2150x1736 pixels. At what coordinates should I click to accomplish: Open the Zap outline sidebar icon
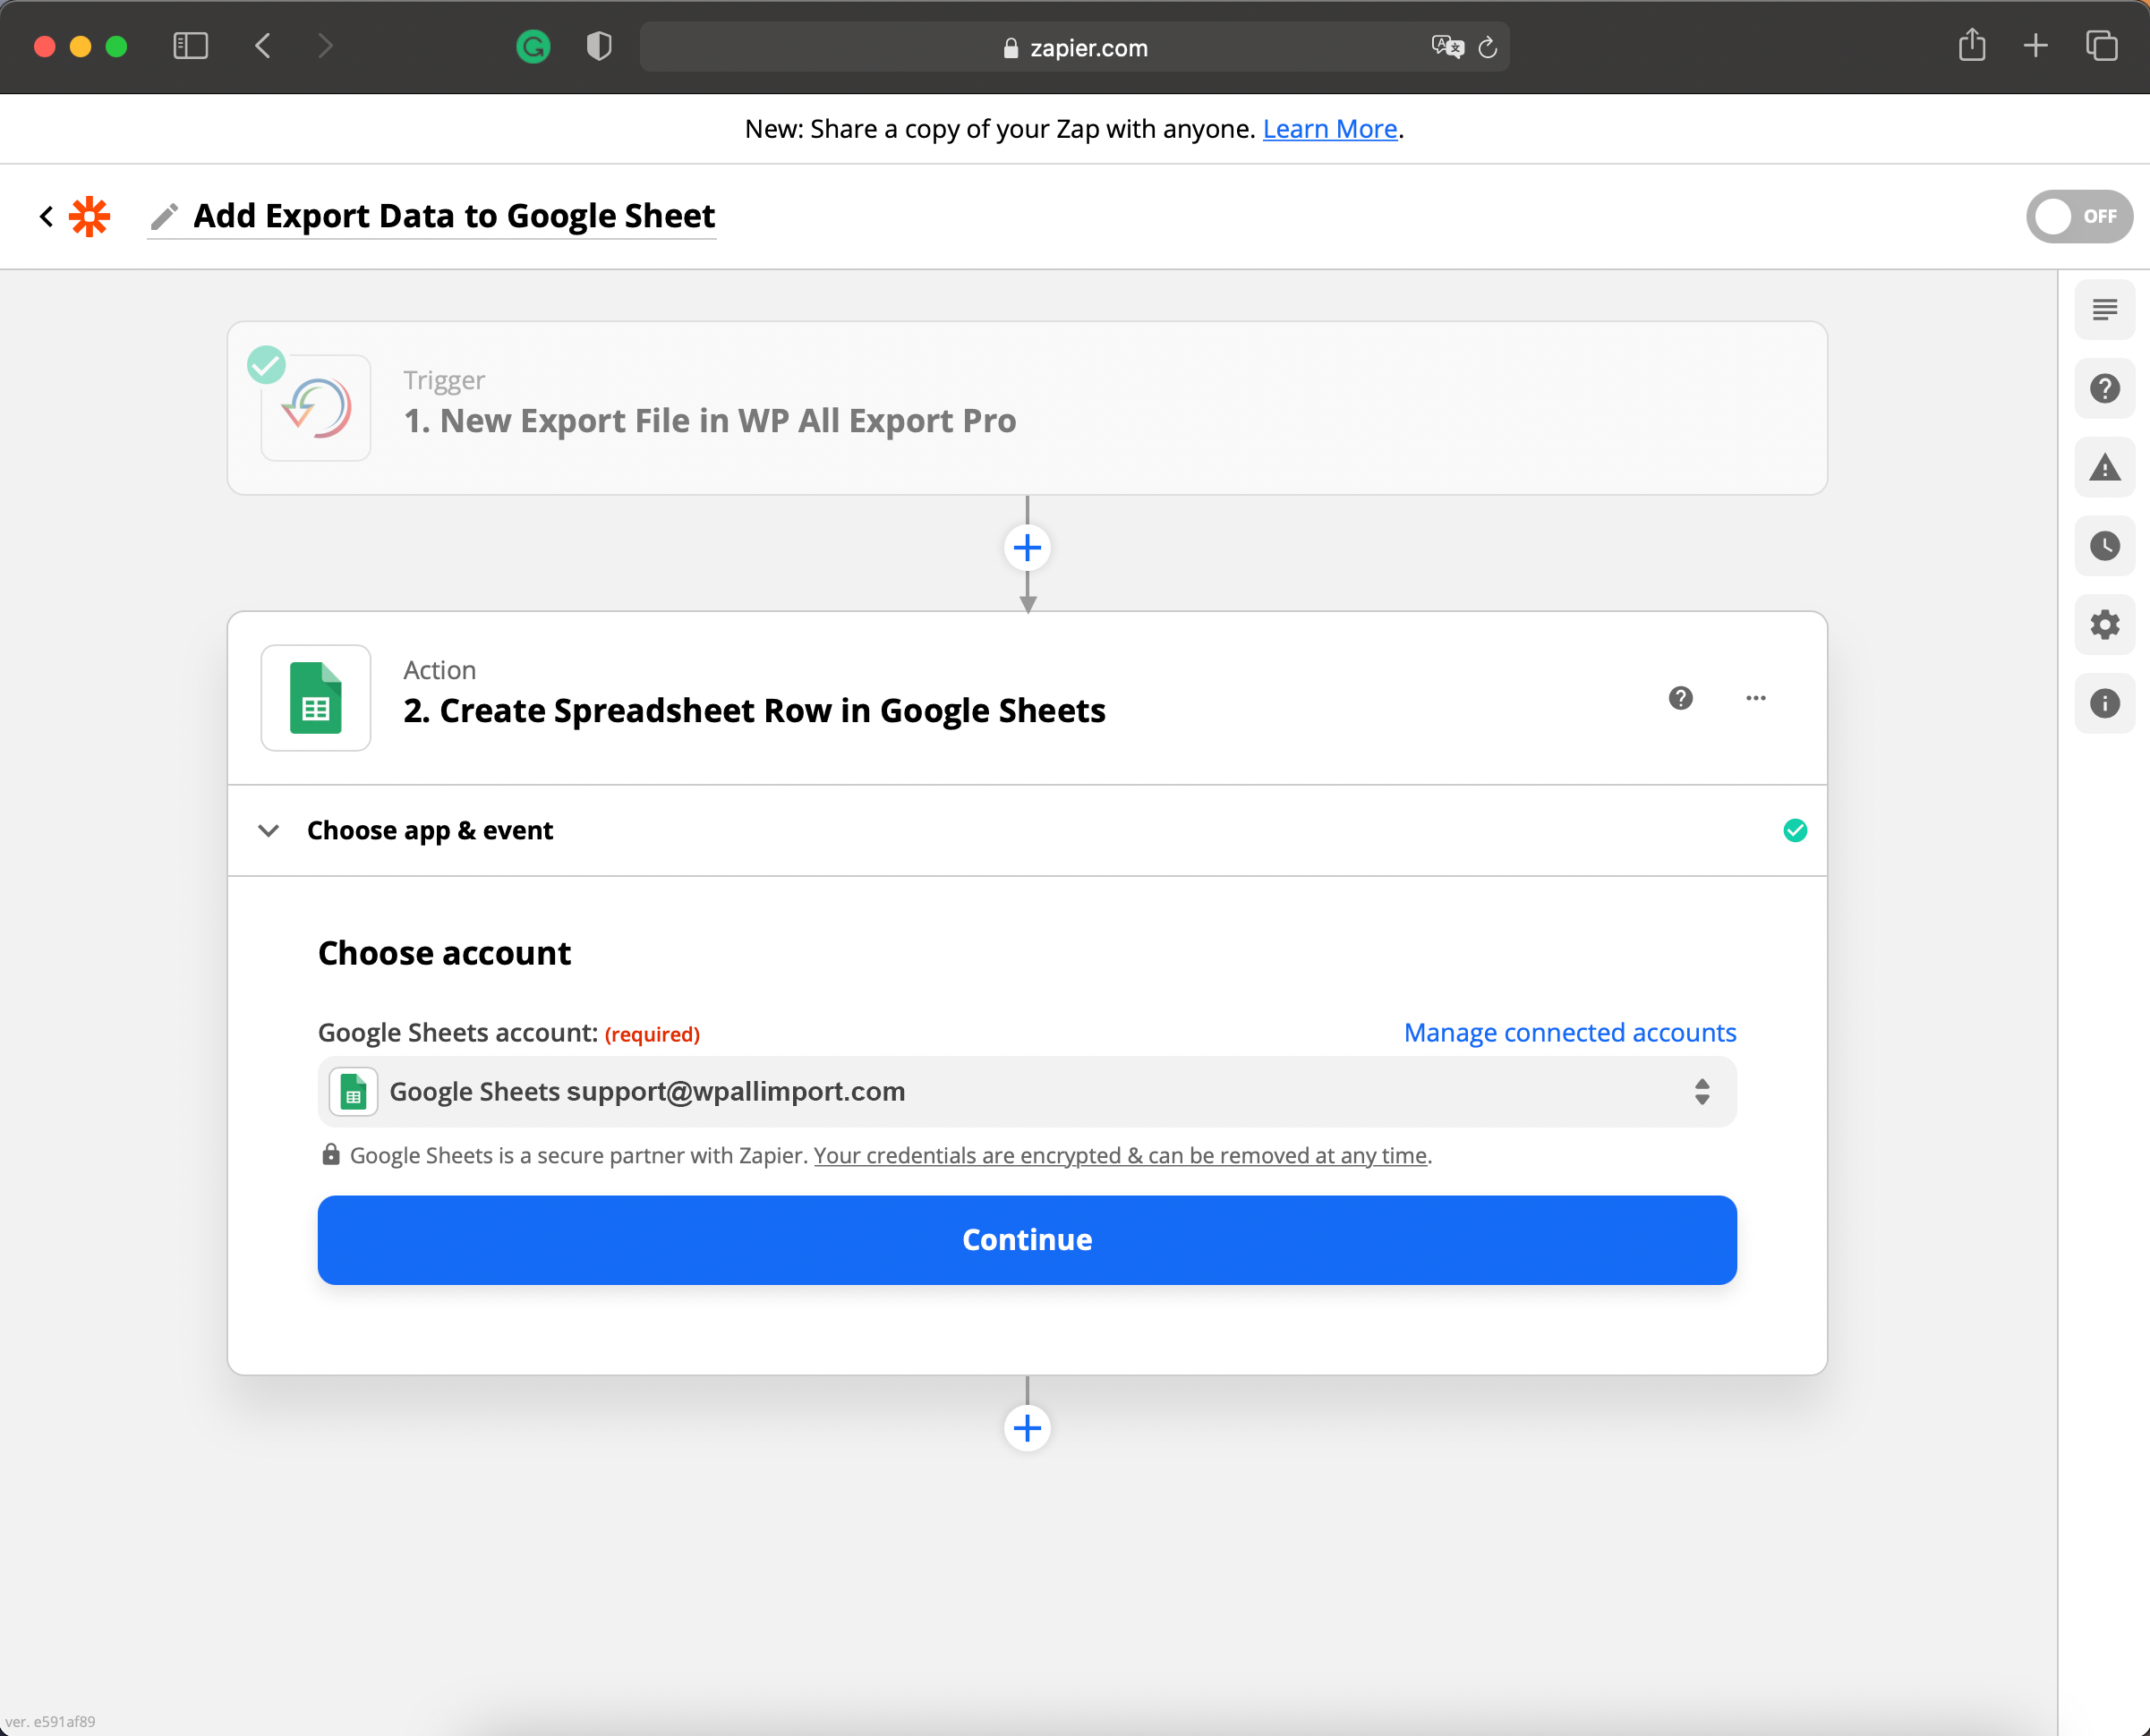click(2104, 310)
